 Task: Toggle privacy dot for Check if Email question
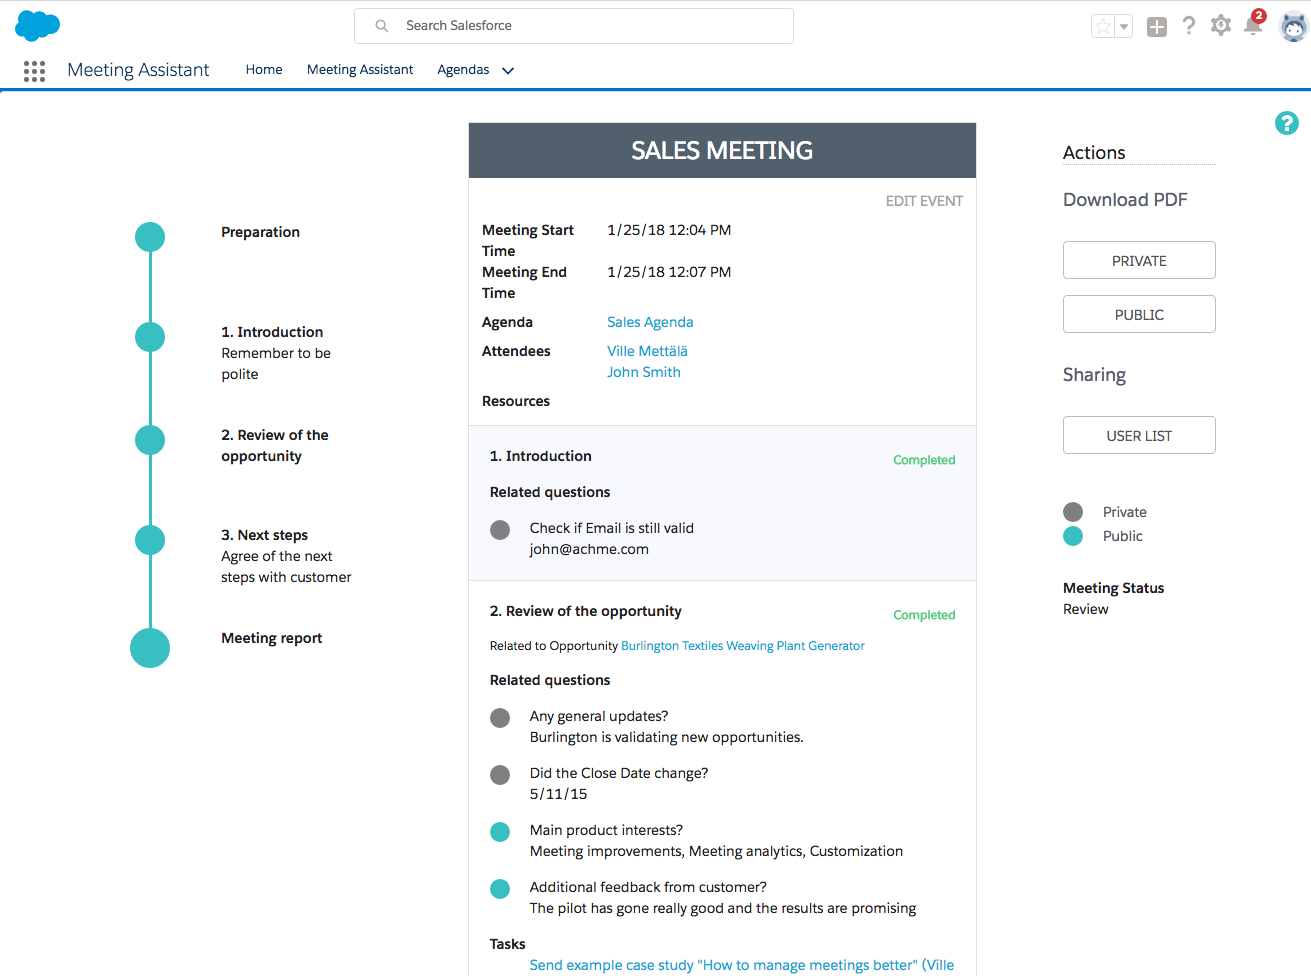click(x=500, y=530)
